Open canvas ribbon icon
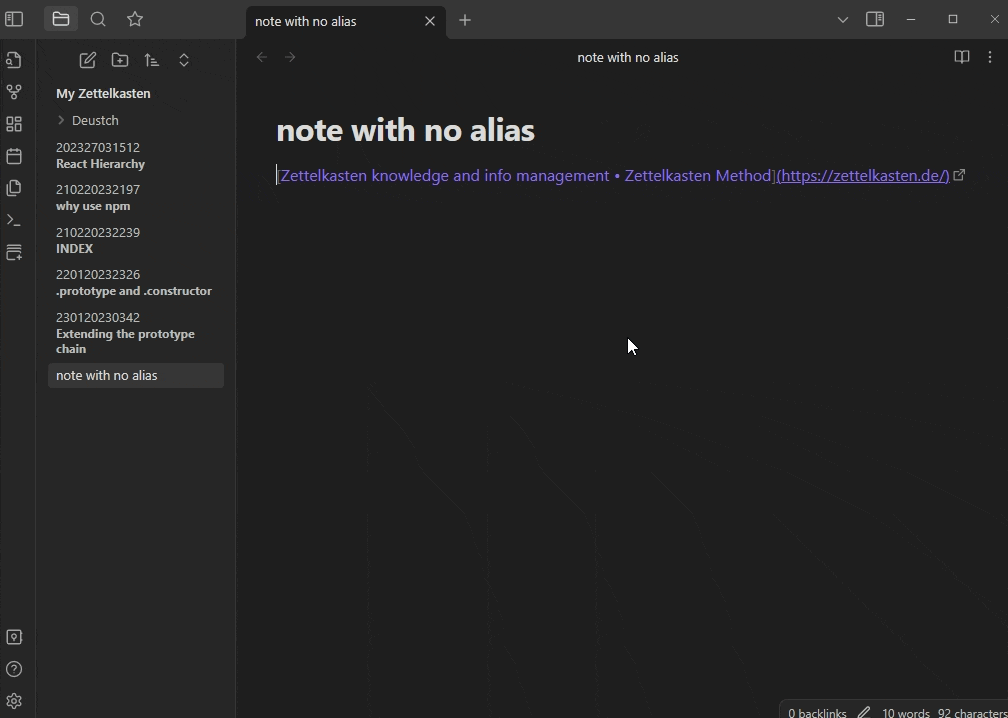The height and width of the screenshot is (718, 1008). click(x=14, y=124)
